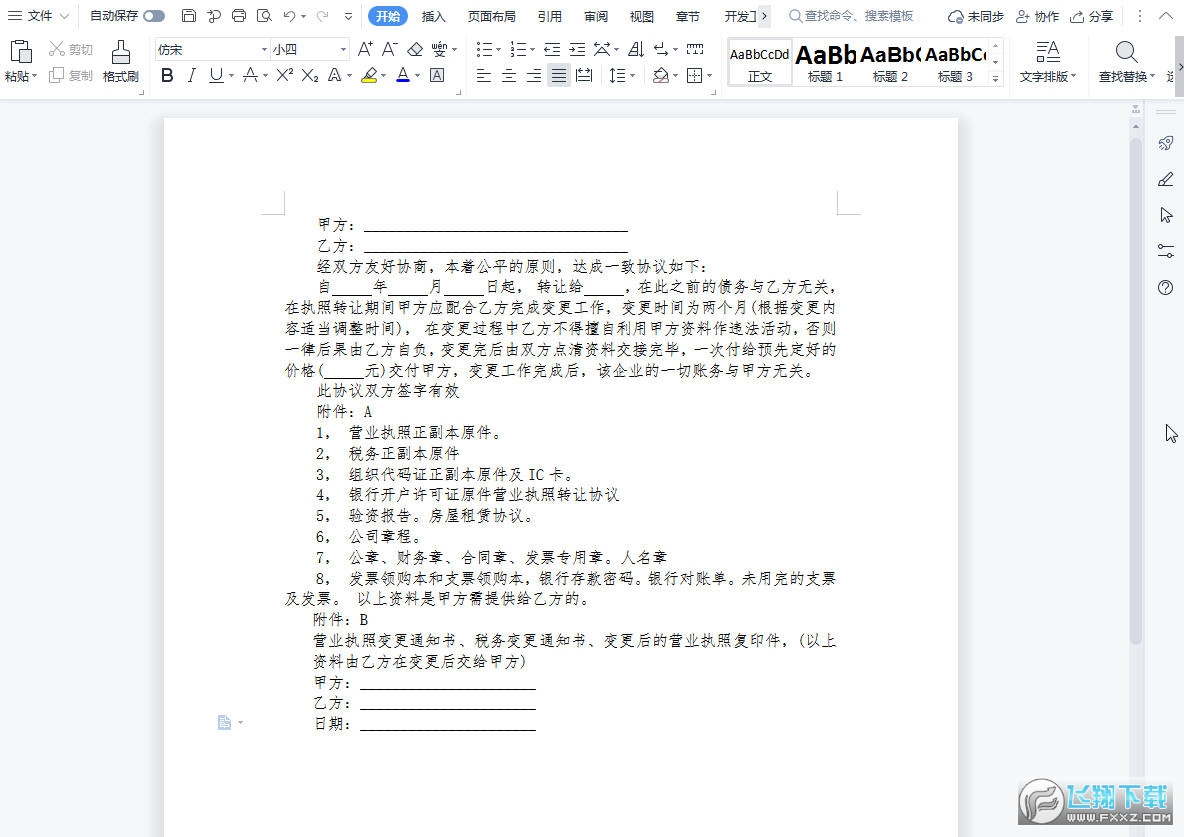
Task: Switch to the 引用 tab
Action: pyautogui.click(x=550, y=16)
